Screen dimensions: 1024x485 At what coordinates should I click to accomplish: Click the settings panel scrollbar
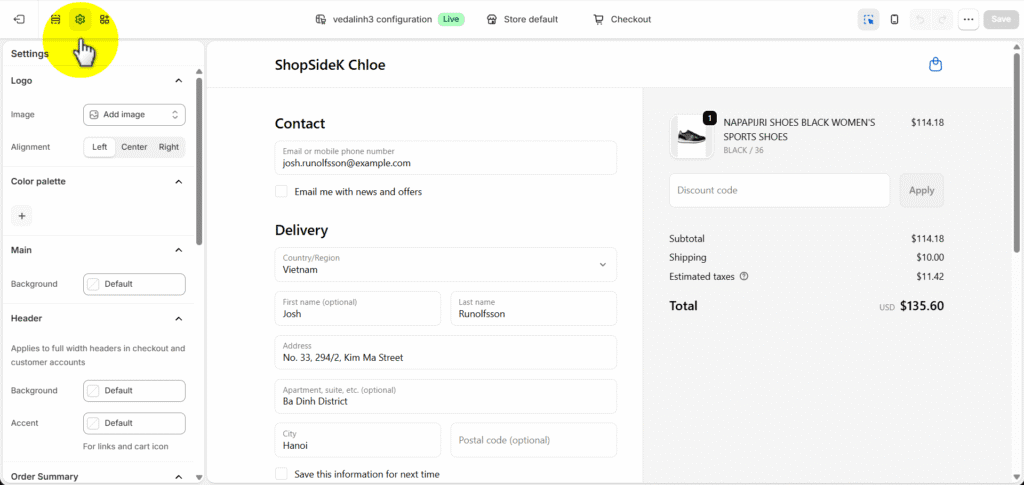(x=199, y=161)
